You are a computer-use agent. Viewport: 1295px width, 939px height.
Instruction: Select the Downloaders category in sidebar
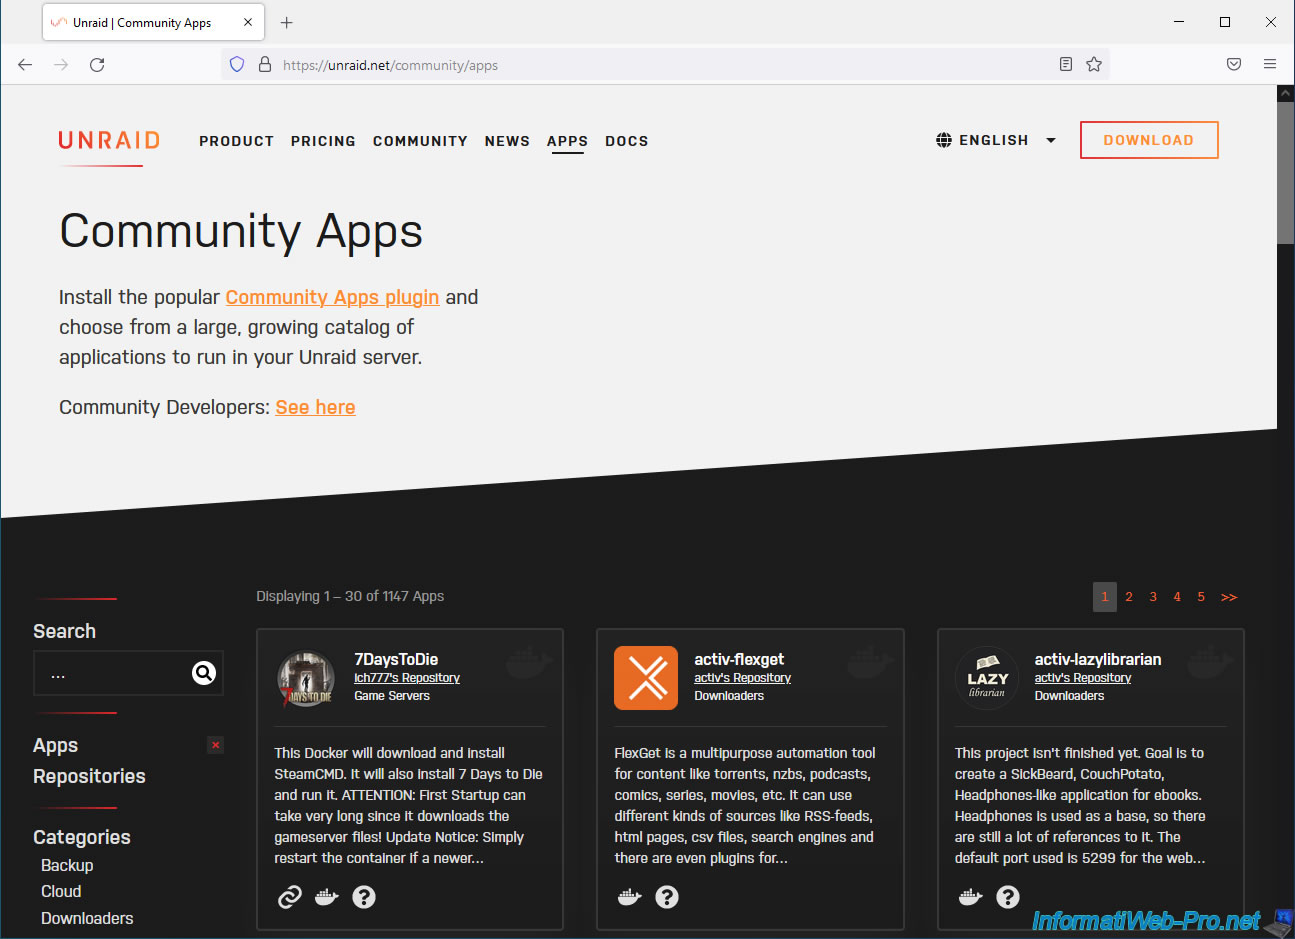click(87, 918)
